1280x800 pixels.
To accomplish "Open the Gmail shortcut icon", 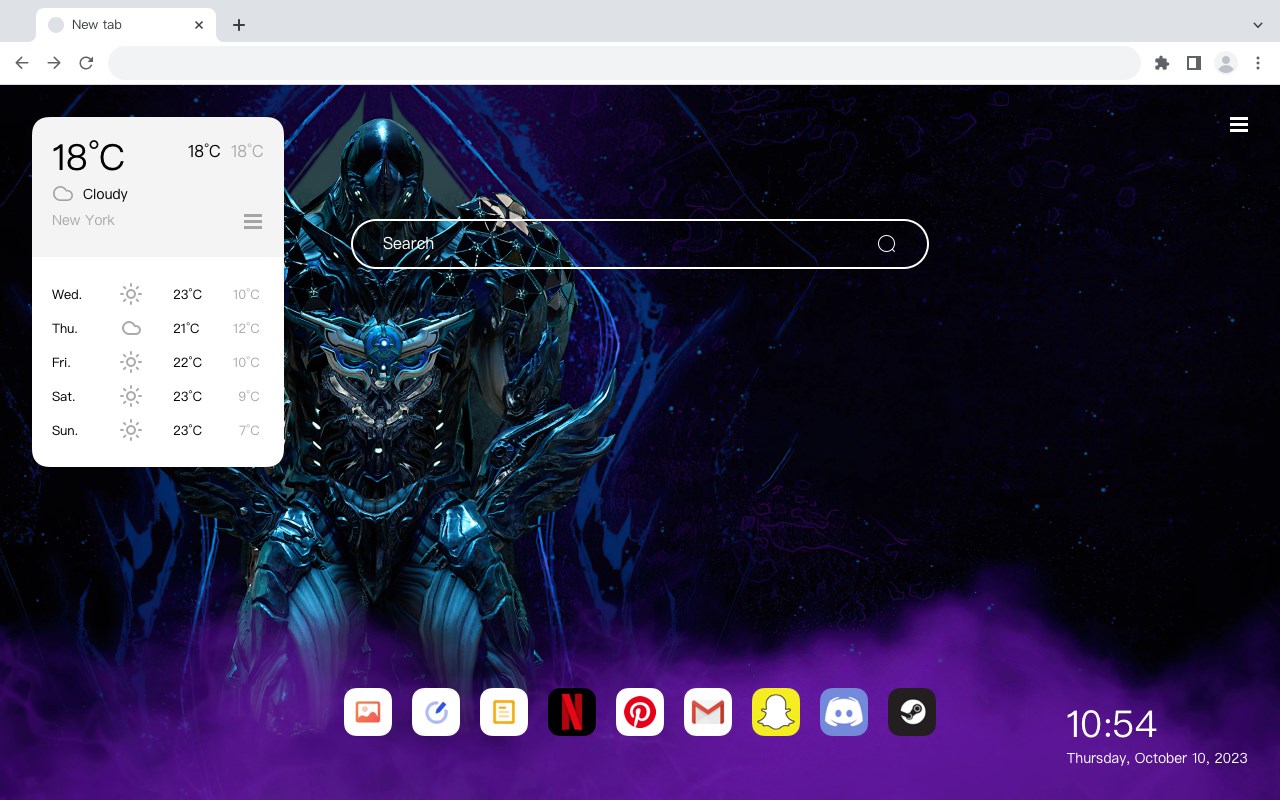I will pos(708,712).
